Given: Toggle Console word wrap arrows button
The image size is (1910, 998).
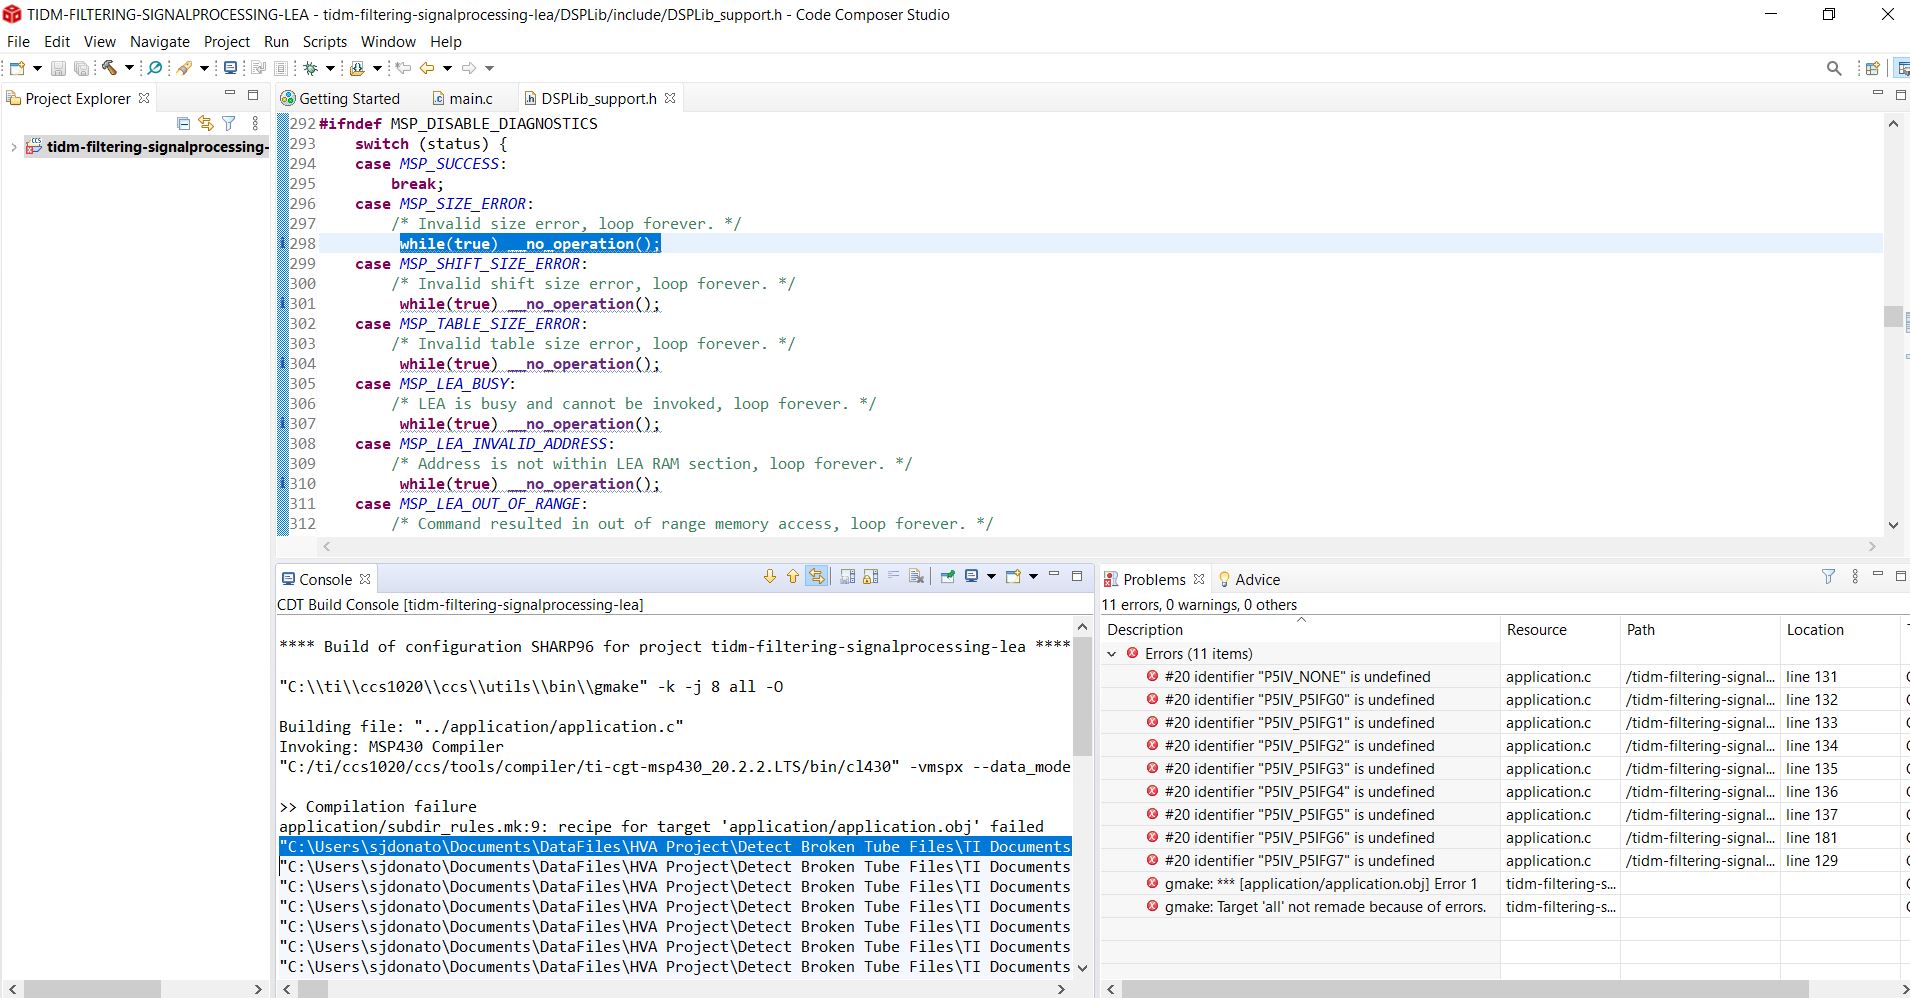Looking at the screenshot, I should [893, 577].
